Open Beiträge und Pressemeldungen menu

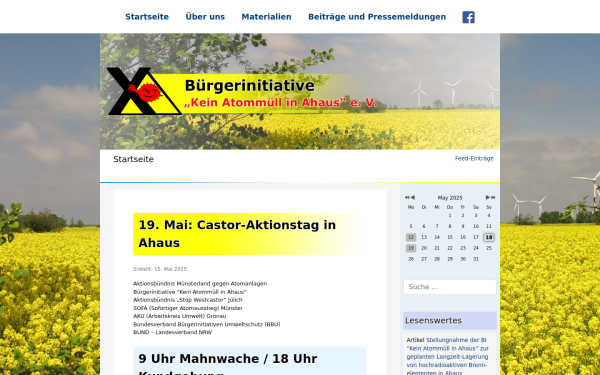[x=377, y=17]
